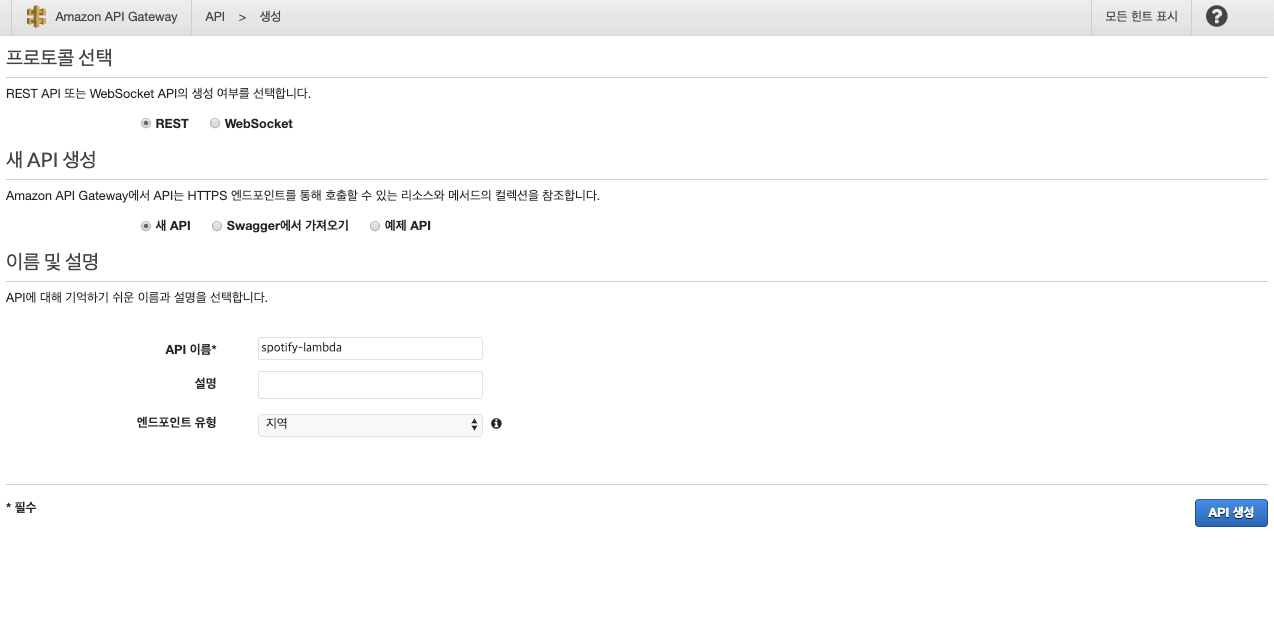Click the API breadcrumb link
The width and height of the screenshot is (1274, 618).
pyautogui.click(x=215, y=17)
